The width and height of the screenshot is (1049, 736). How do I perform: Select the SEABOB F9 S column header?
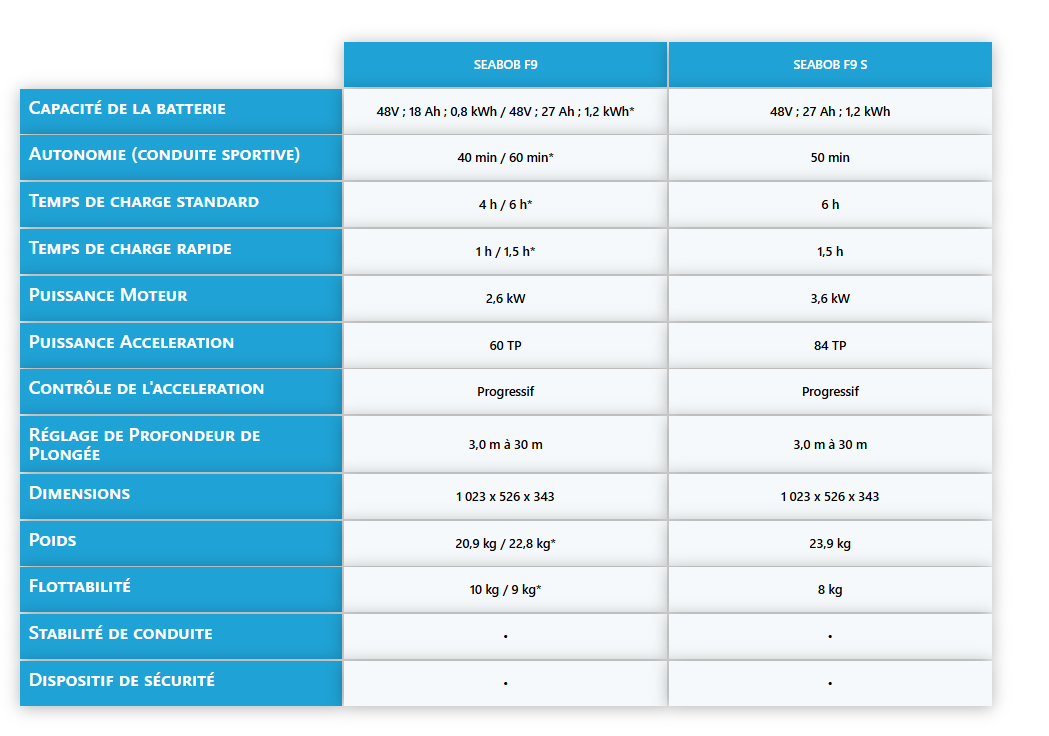(x=830, y=65)
